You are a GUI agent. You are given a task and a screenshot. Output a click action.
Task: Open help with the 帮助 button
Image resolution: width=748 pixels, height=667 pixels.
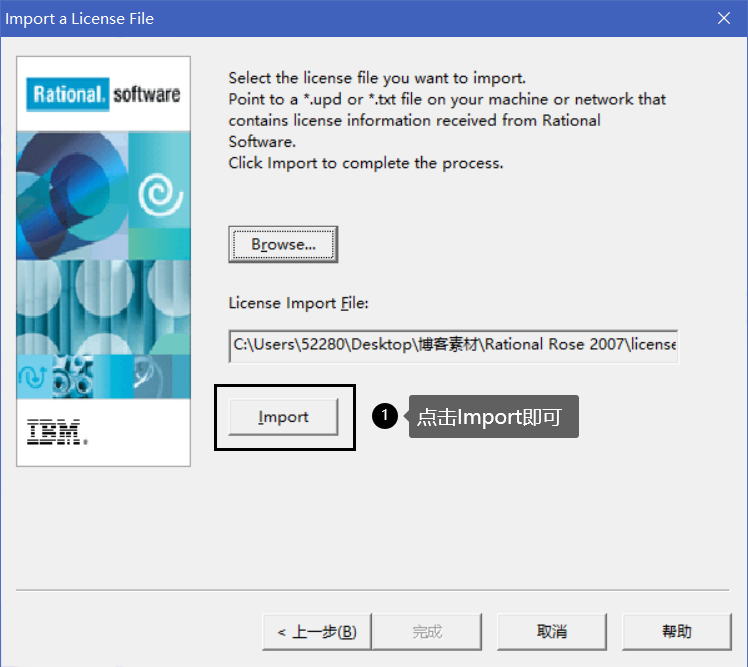(676, 632)
